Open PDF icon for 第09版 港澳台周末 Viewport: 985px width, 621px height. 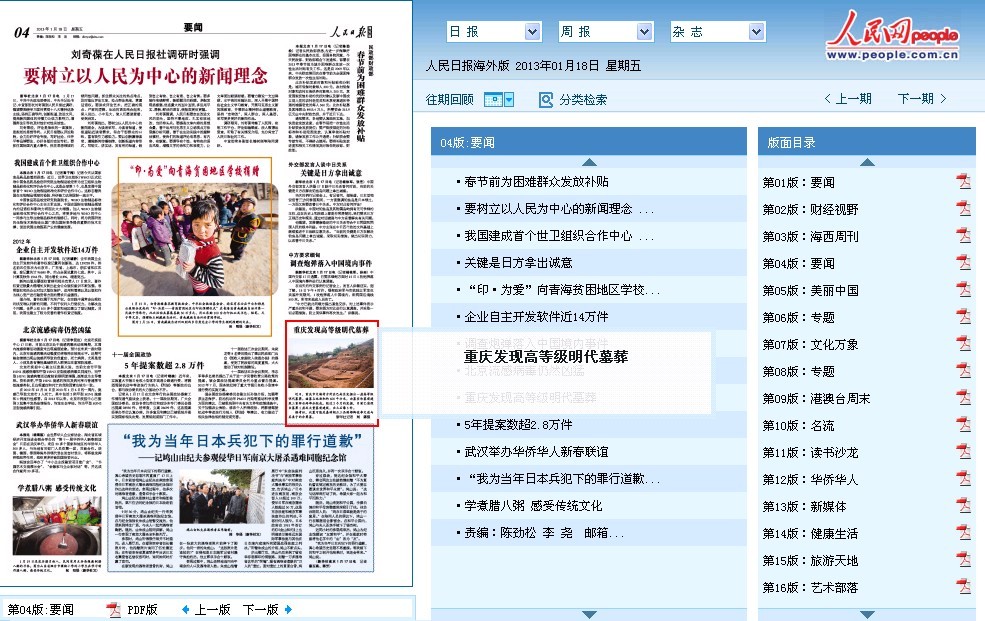(963, 397)
